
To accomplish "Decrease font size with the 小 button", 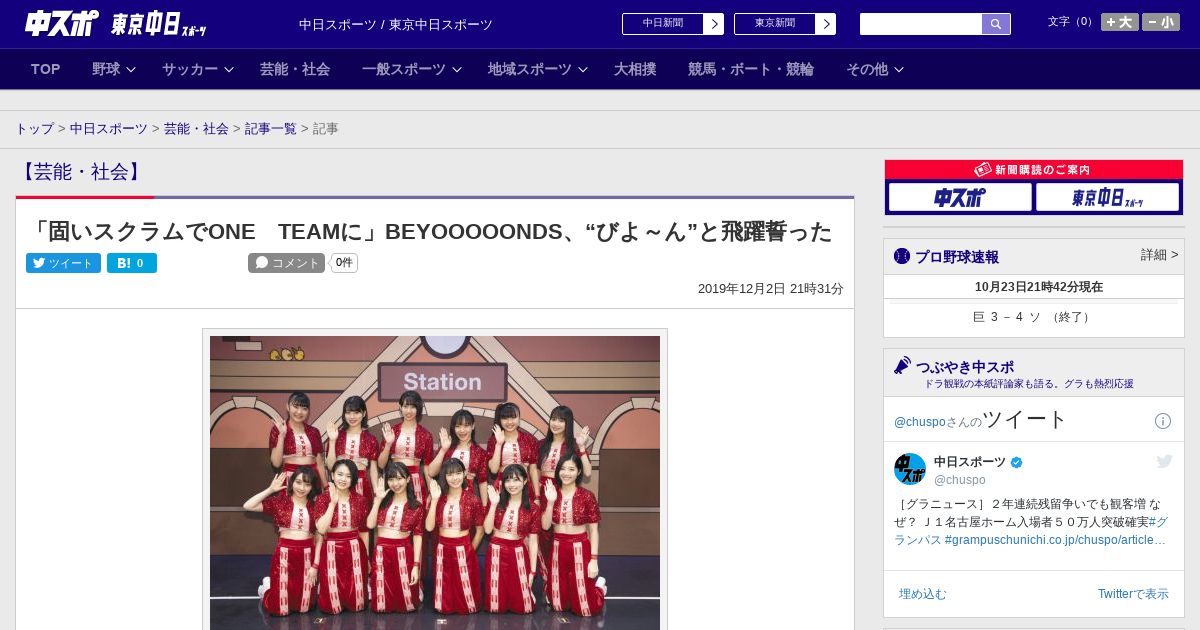I will coord(1161,22).
